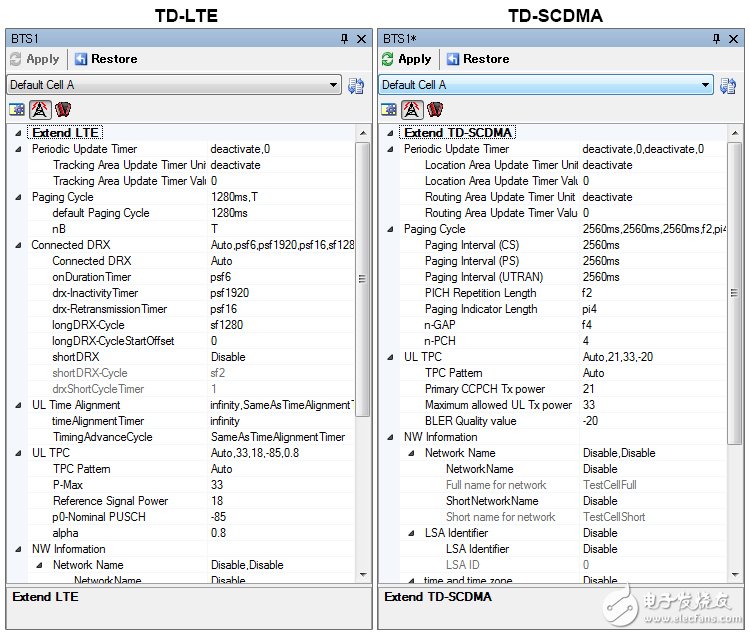Click the antenna tower icon in TD-LTE panel
This screenshot has width=750, height=635.
pyautogui.click(x=40, y=109)
